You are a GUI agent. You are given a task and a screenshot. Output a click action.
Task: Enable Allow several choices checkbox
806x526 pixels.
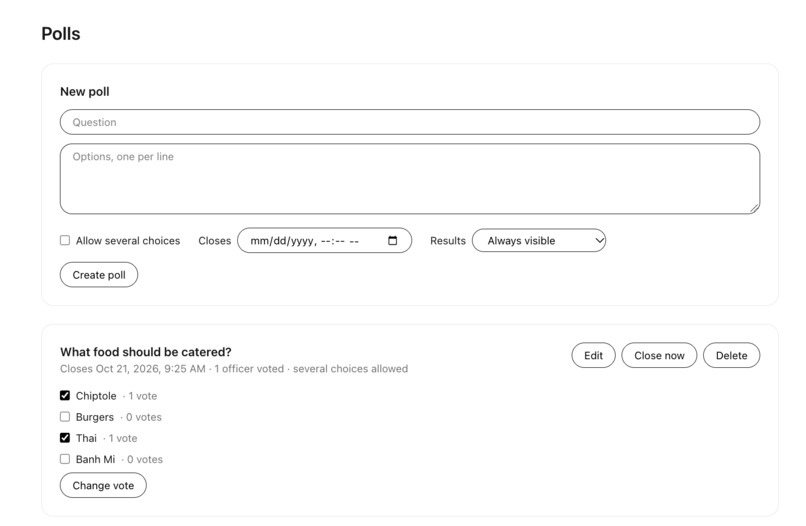point(65,240)
